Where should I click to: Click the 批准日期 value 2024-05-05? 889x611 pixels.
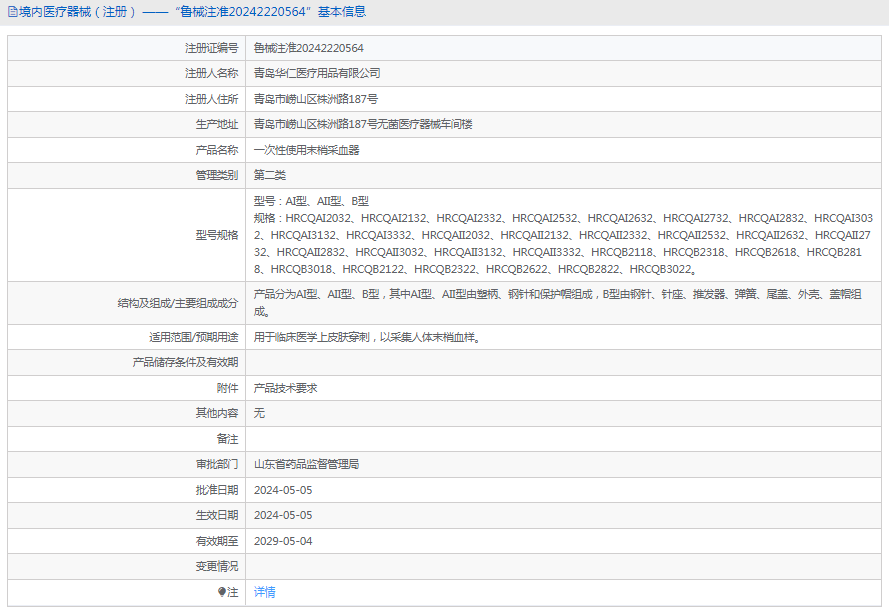coord(283,490)
